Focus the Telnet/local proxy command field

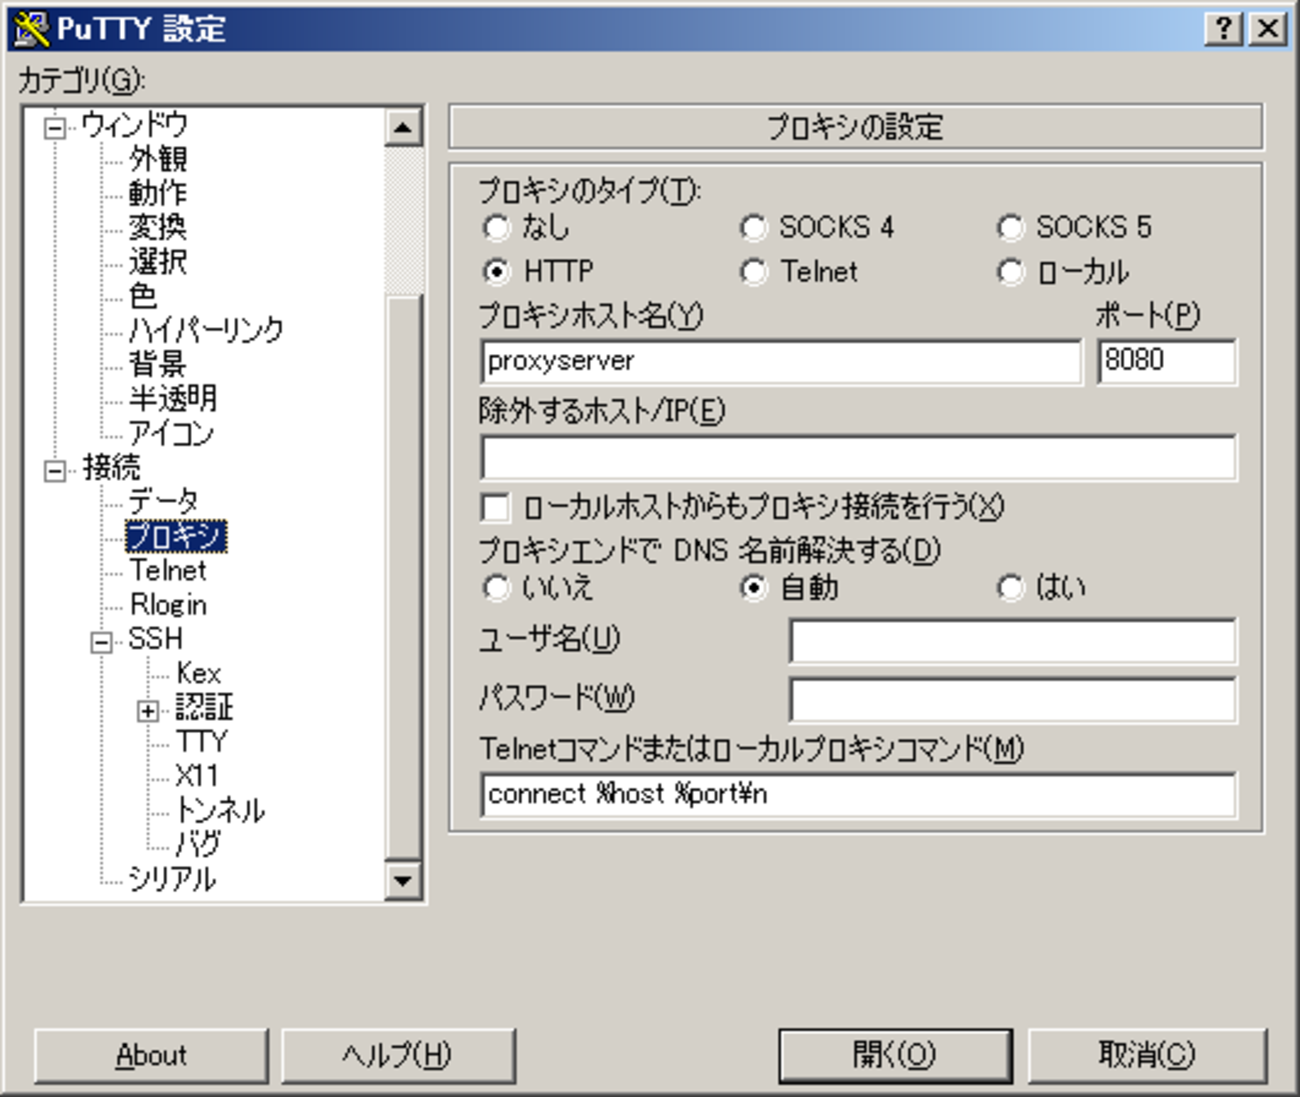(858, 795)
